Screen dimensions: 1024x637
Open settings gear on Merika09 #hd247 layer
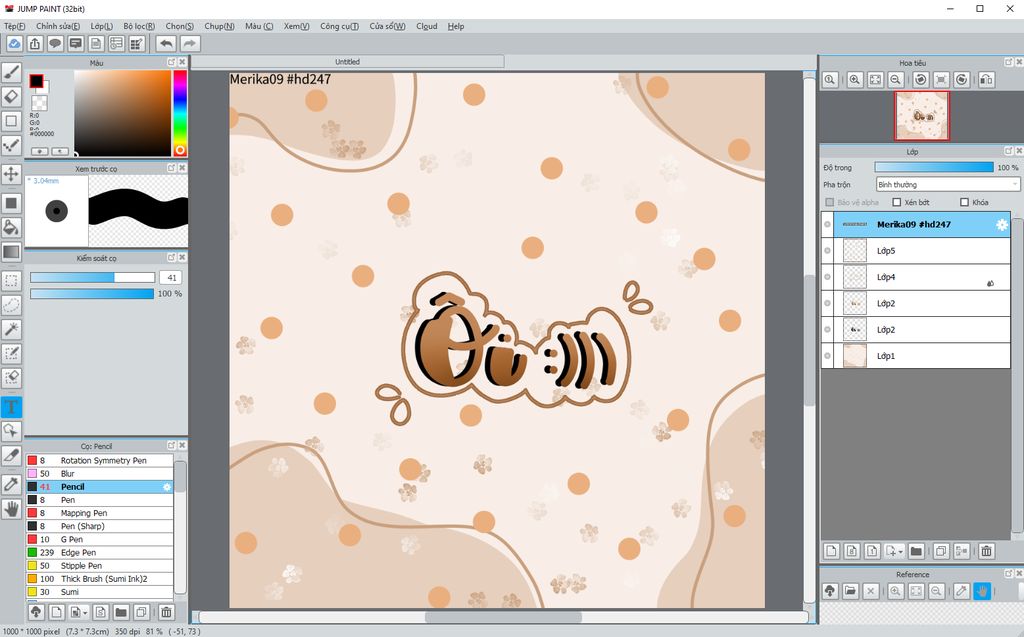pos(1001,225)
